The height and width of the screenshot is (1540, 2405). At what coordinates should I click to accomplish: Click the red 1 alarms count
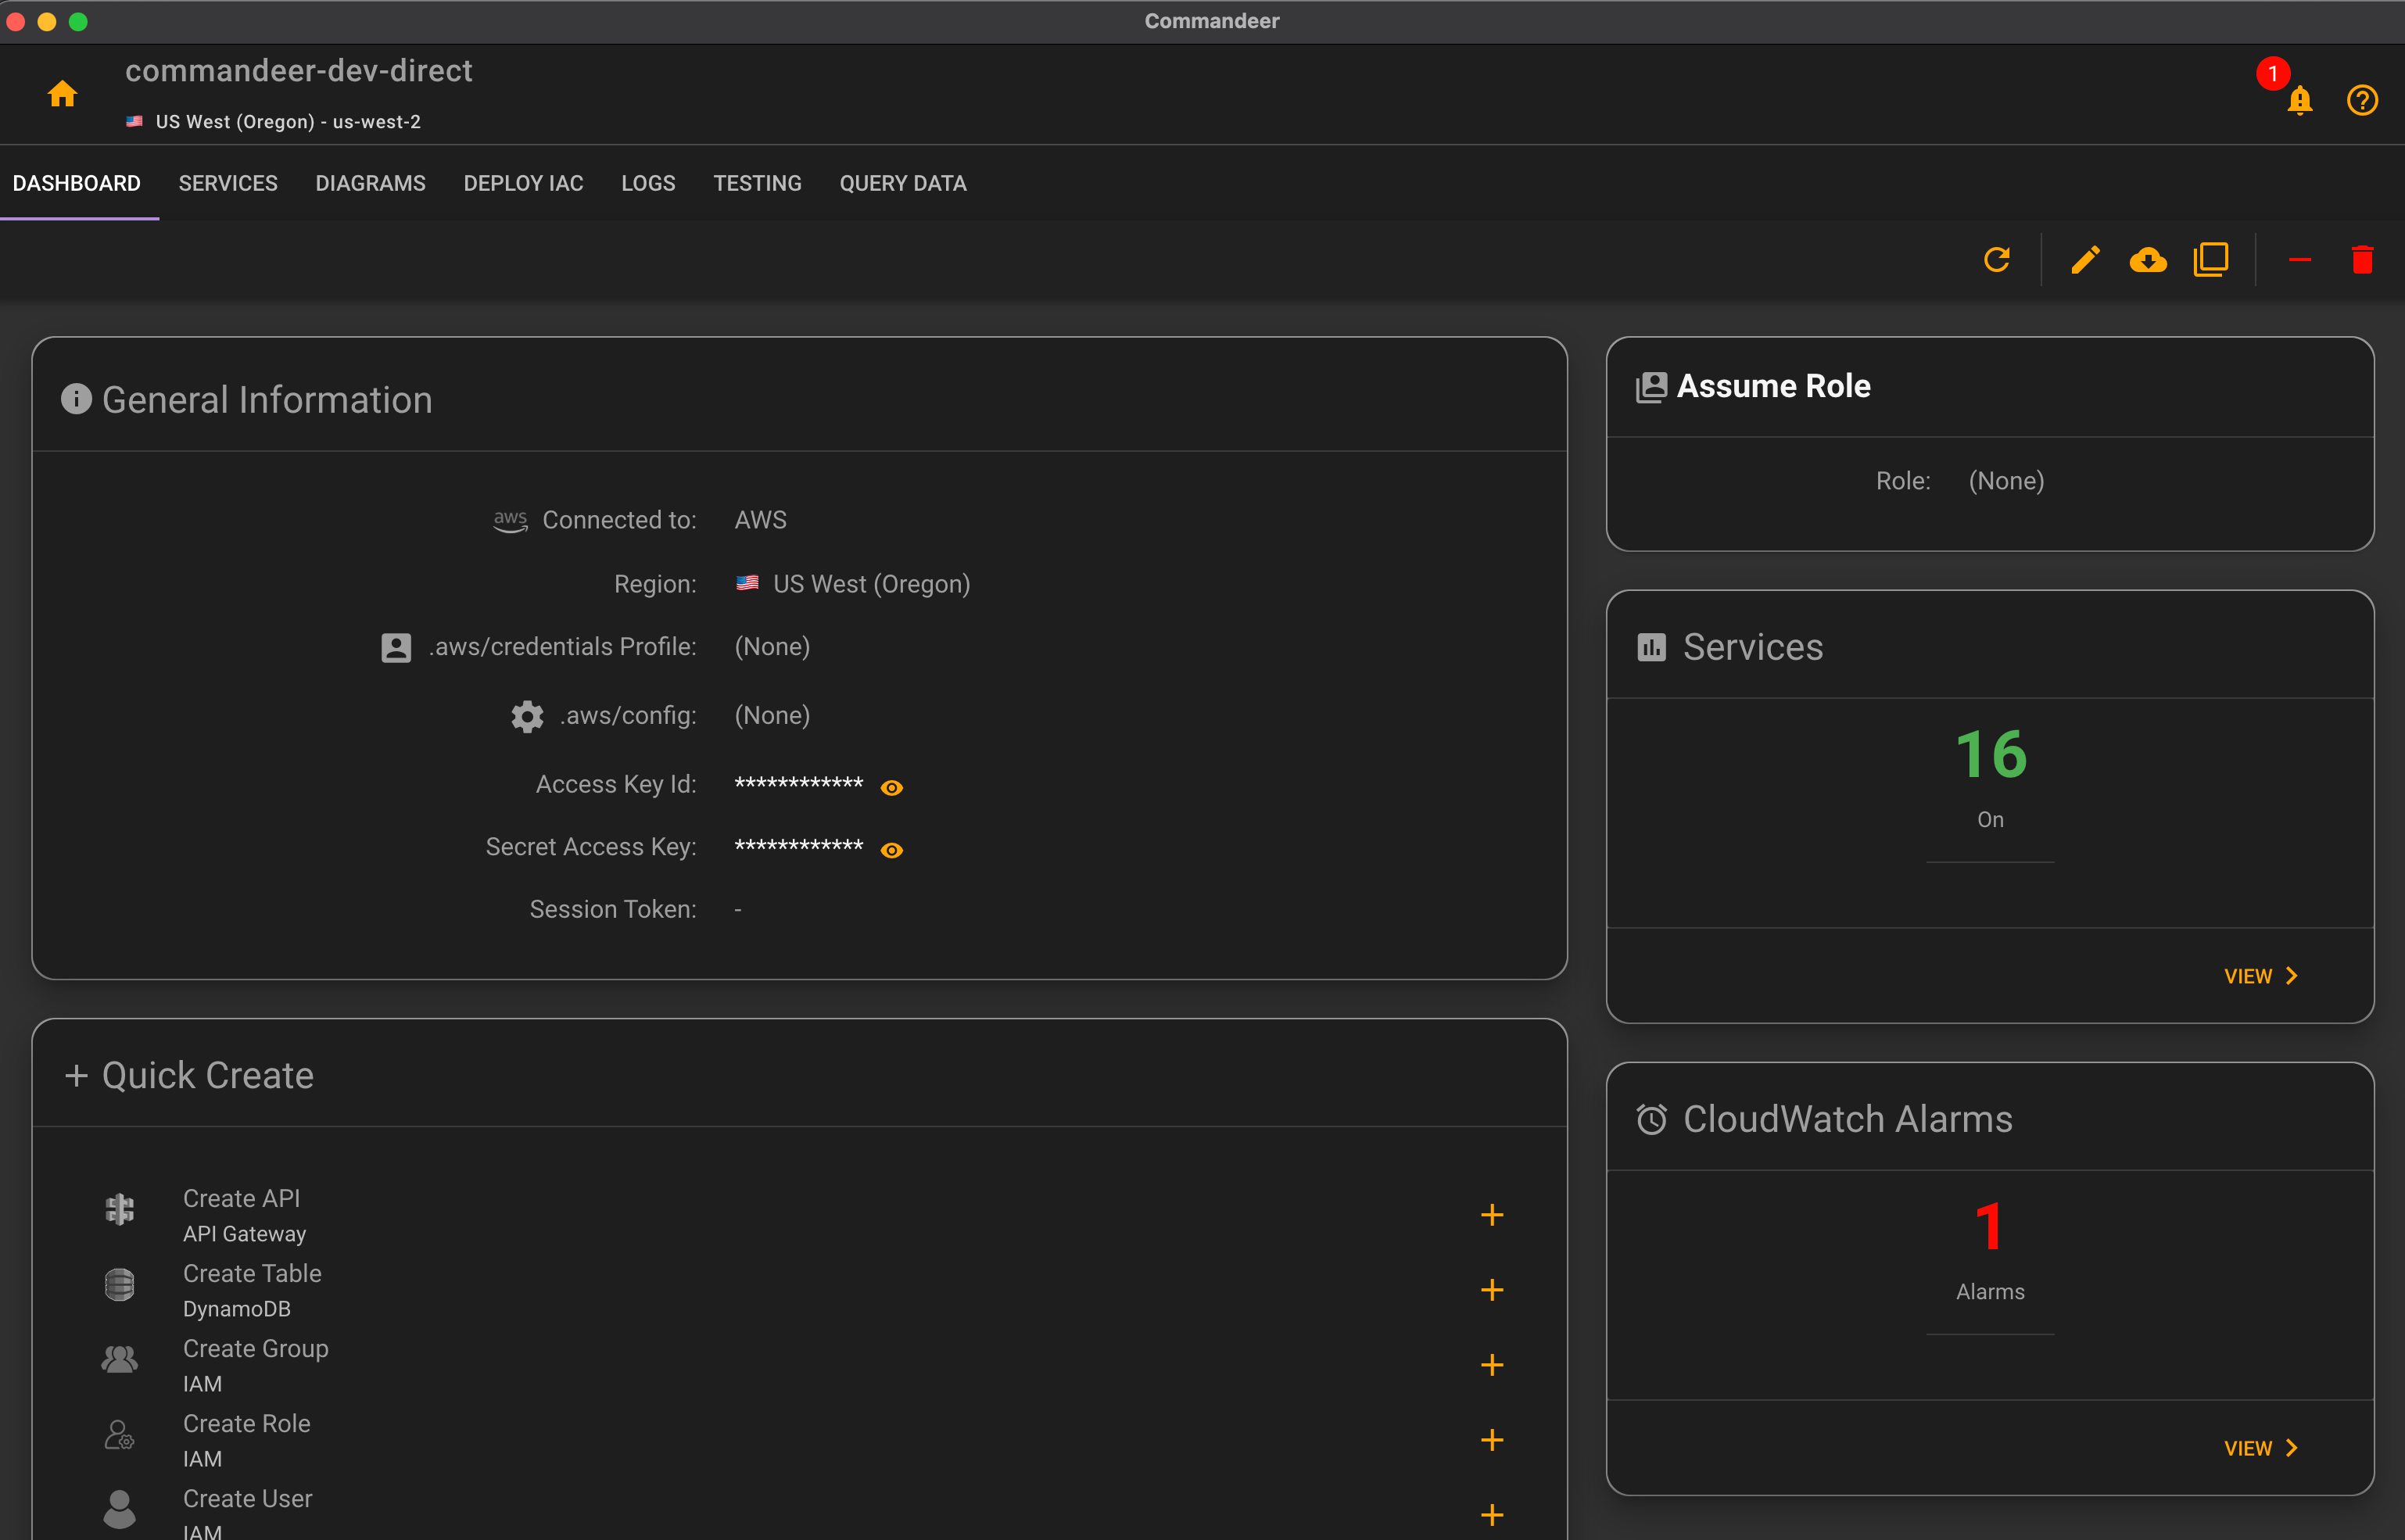point(1989,1226)
